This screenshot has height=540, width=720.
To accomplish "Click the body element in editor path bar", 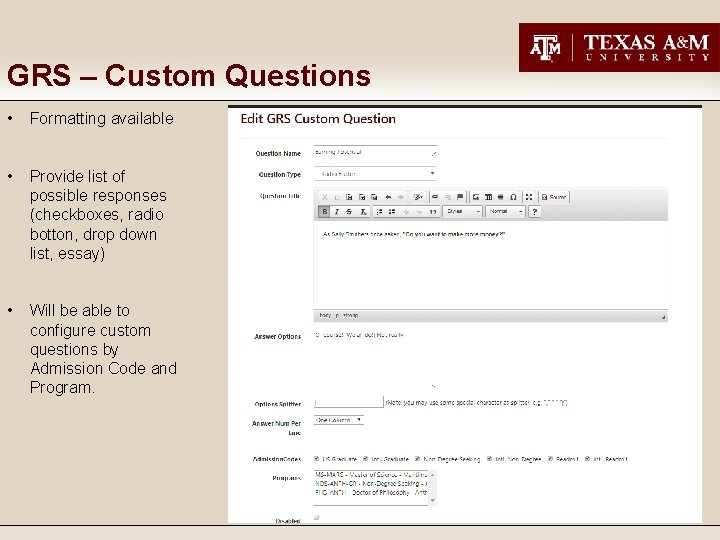I will (325, 315).
